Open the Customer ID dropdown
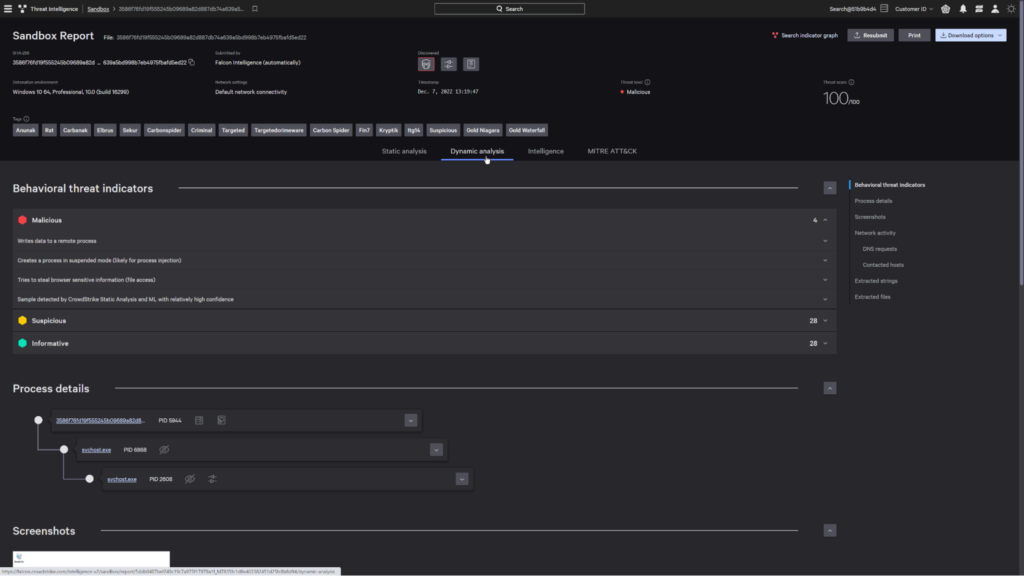1024x576 pixels. click(x=914, y=8)
